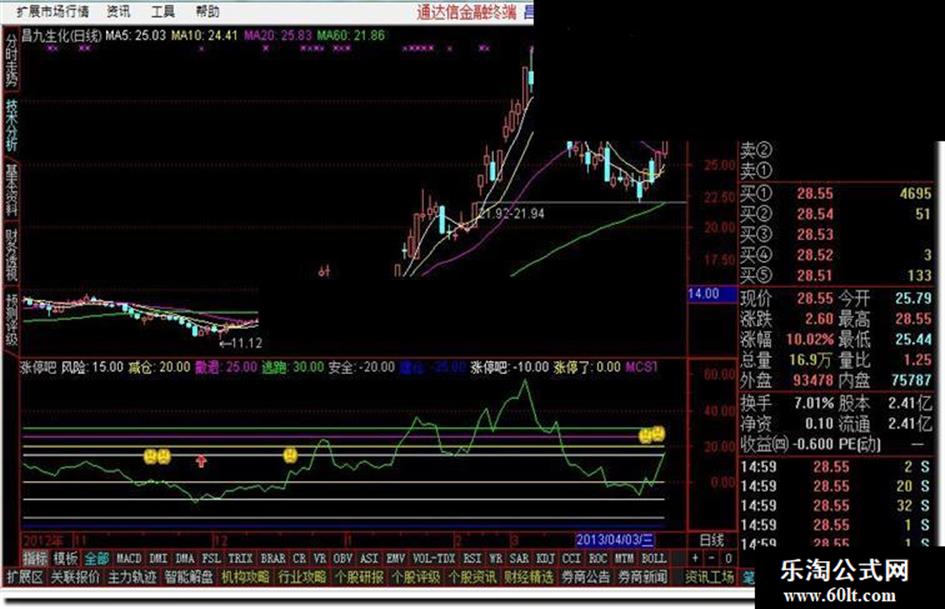
Task: Switch indicator to VR
Action: pos(320,558)
